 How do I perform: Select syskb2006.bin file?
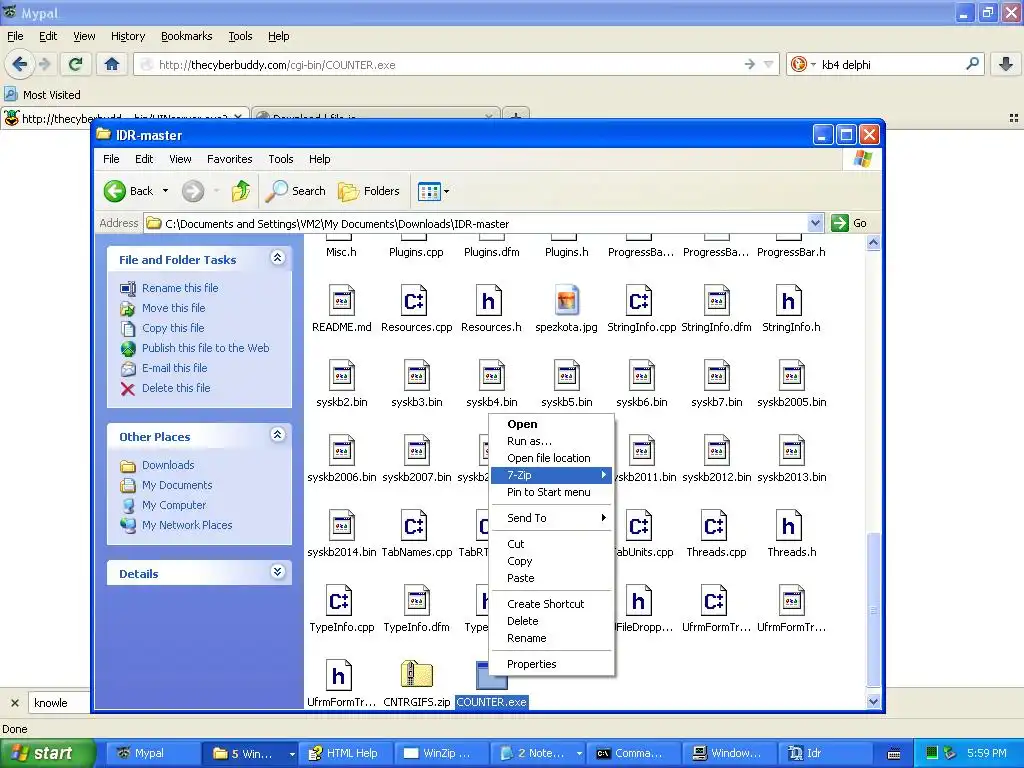(x=342, y=459)
